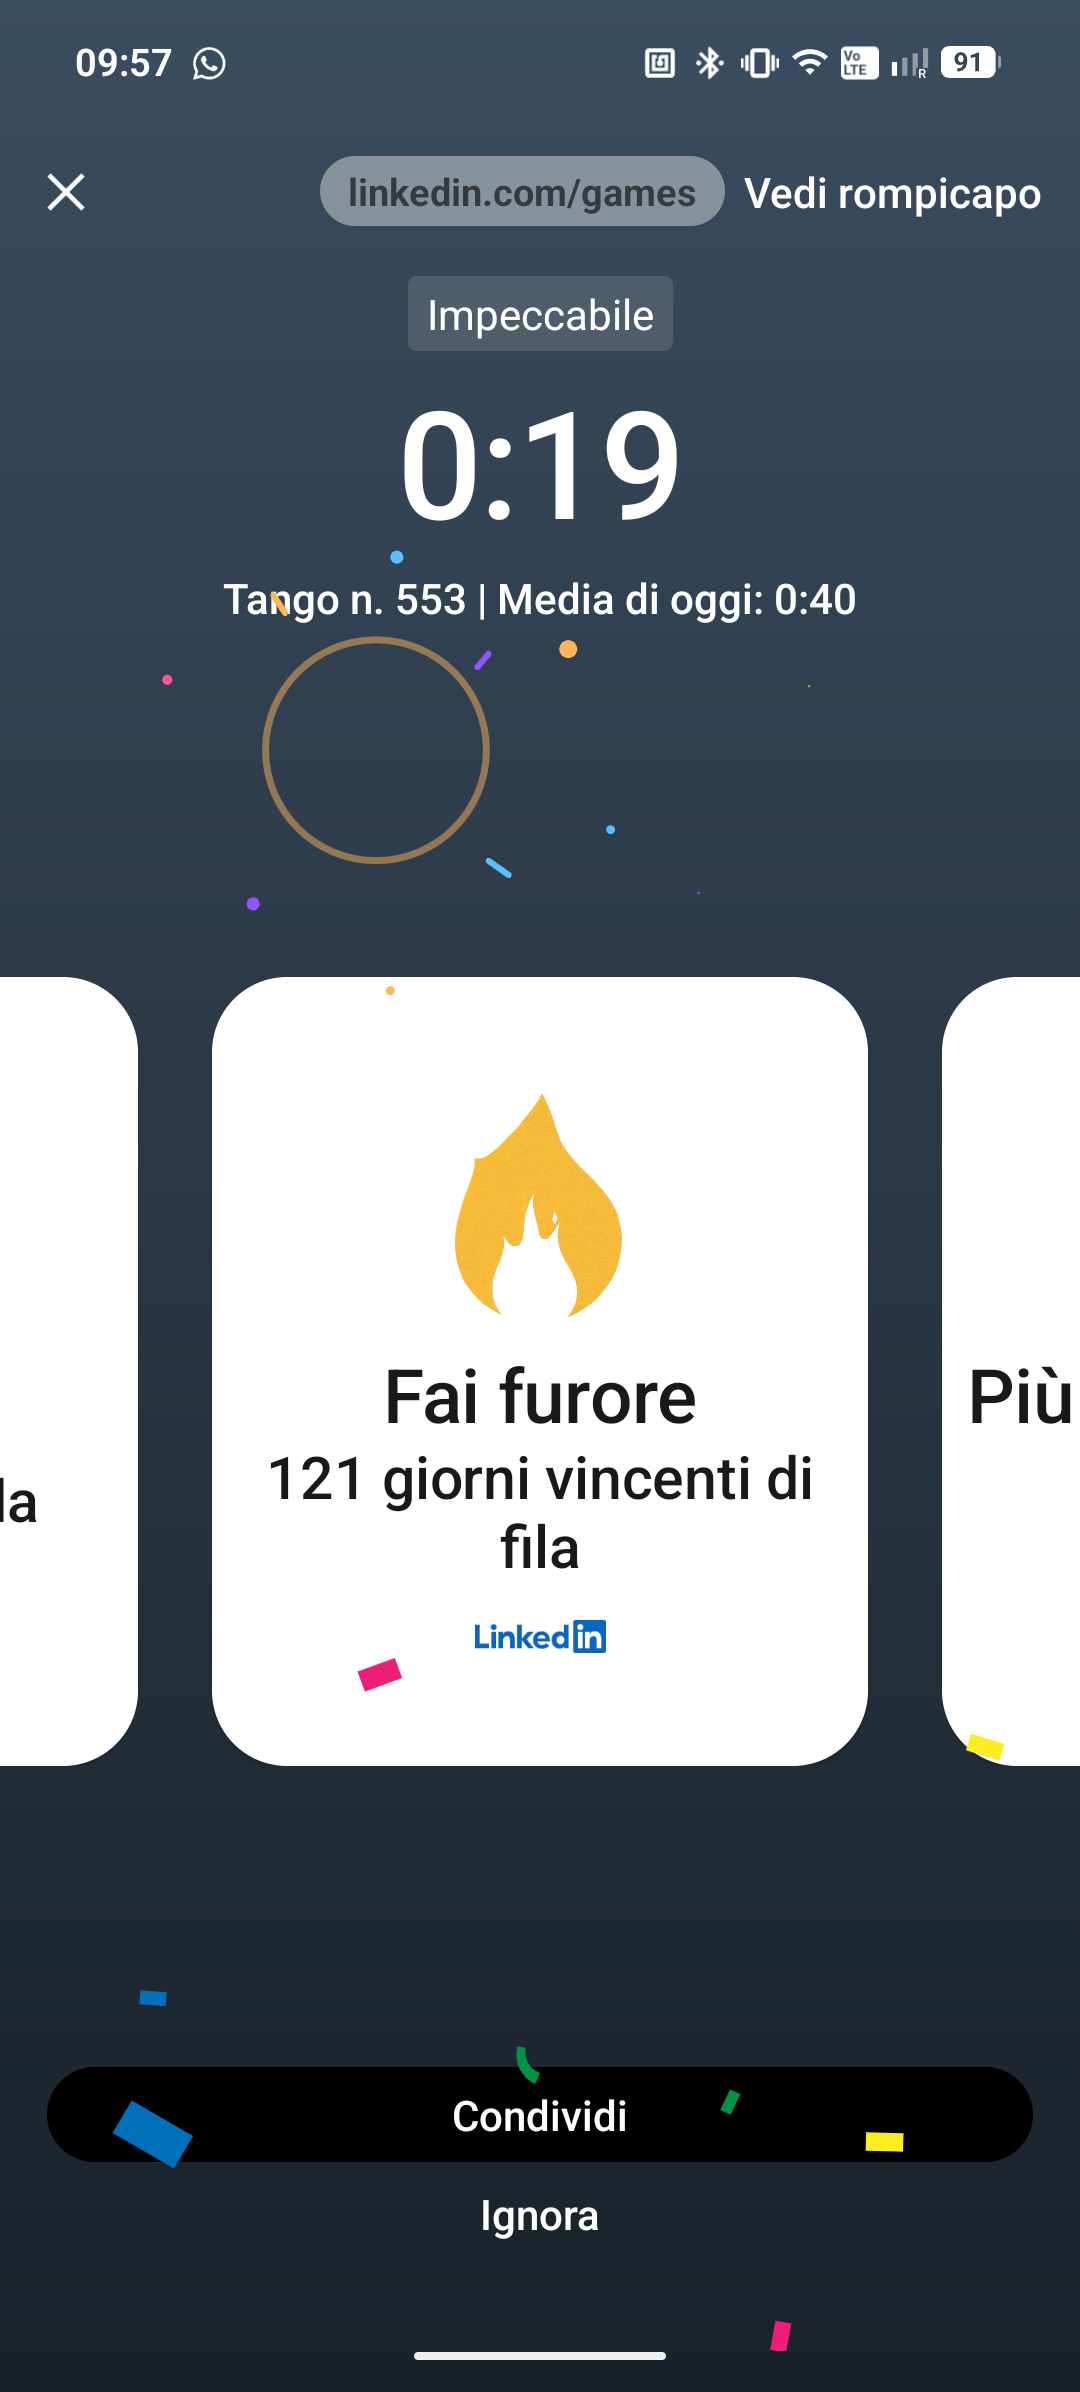
Task: Tap the bottom navigation gesture bar
Action: pyautogui.click(x=540, y=2356)
